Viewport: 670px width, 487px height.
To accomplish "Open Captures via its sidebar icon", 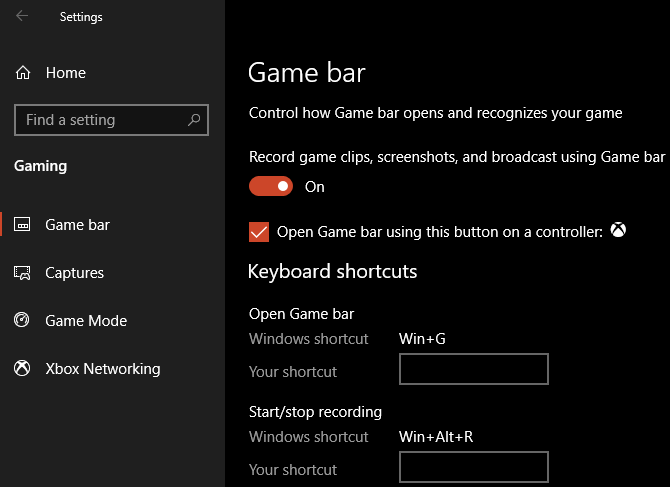I will point(22,273).
